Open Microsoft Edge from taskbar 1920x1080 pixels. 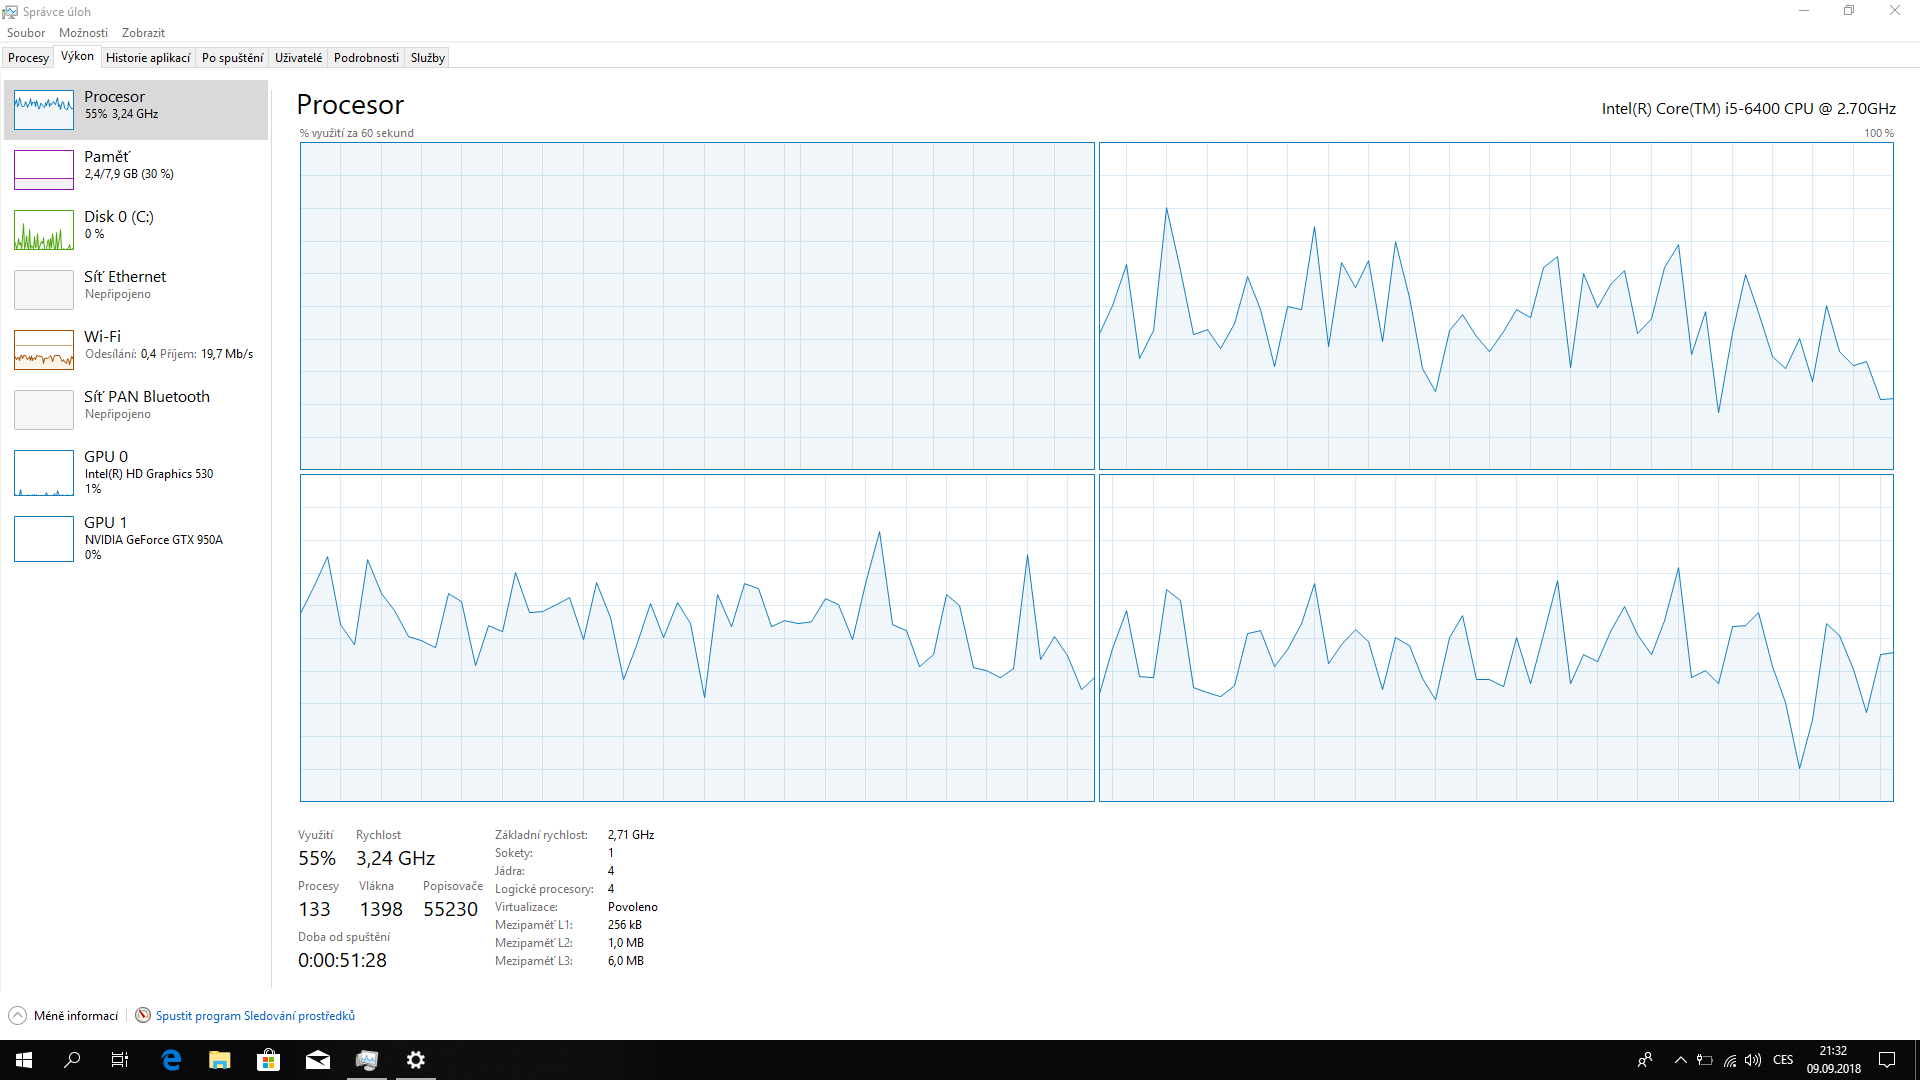coord(171,1060)
